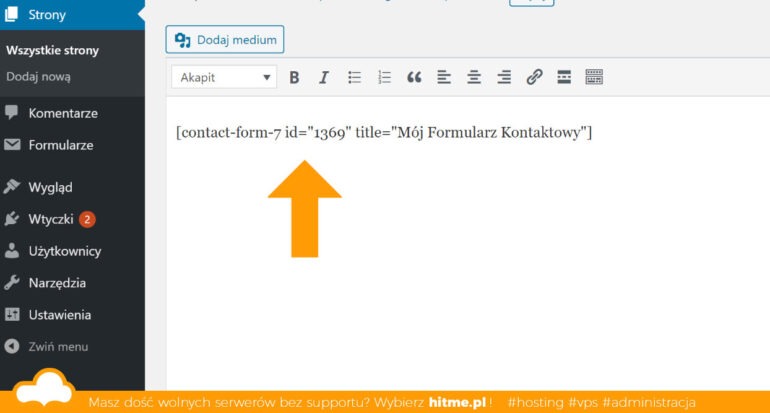Viewport: 770px width, 413px height.
Task: Open the Wygląd menu
Action: point(72,187)
